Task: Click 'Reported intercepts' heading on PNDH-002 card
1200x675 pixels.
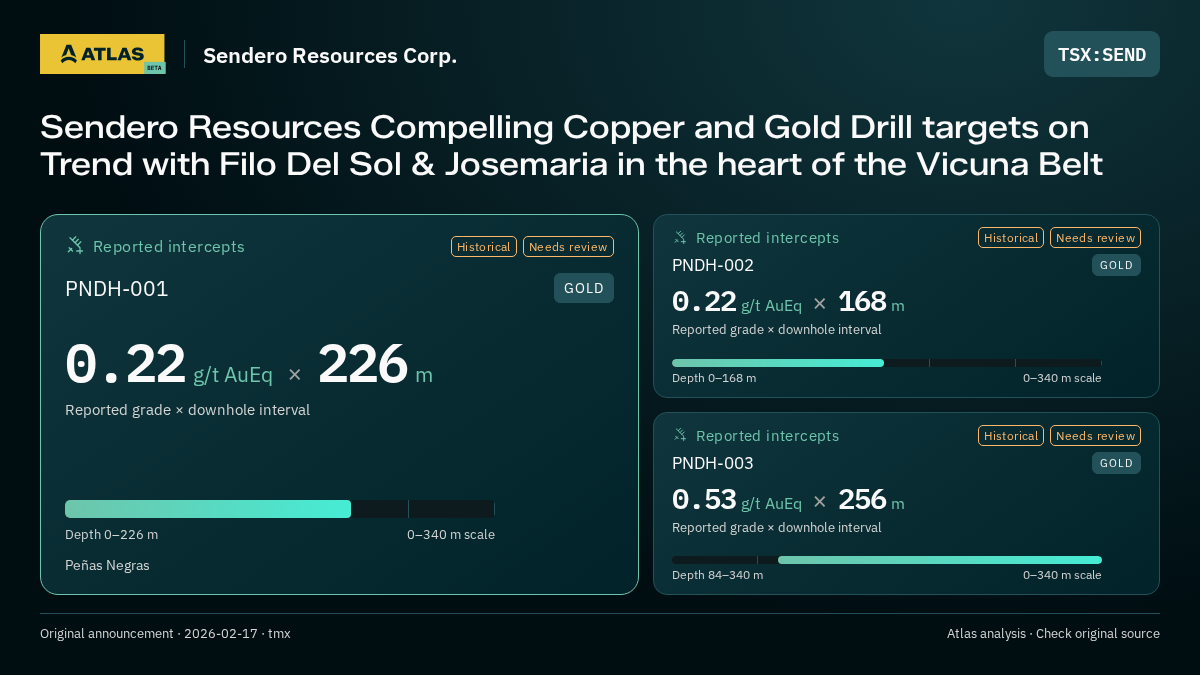Action: [767, 238]
